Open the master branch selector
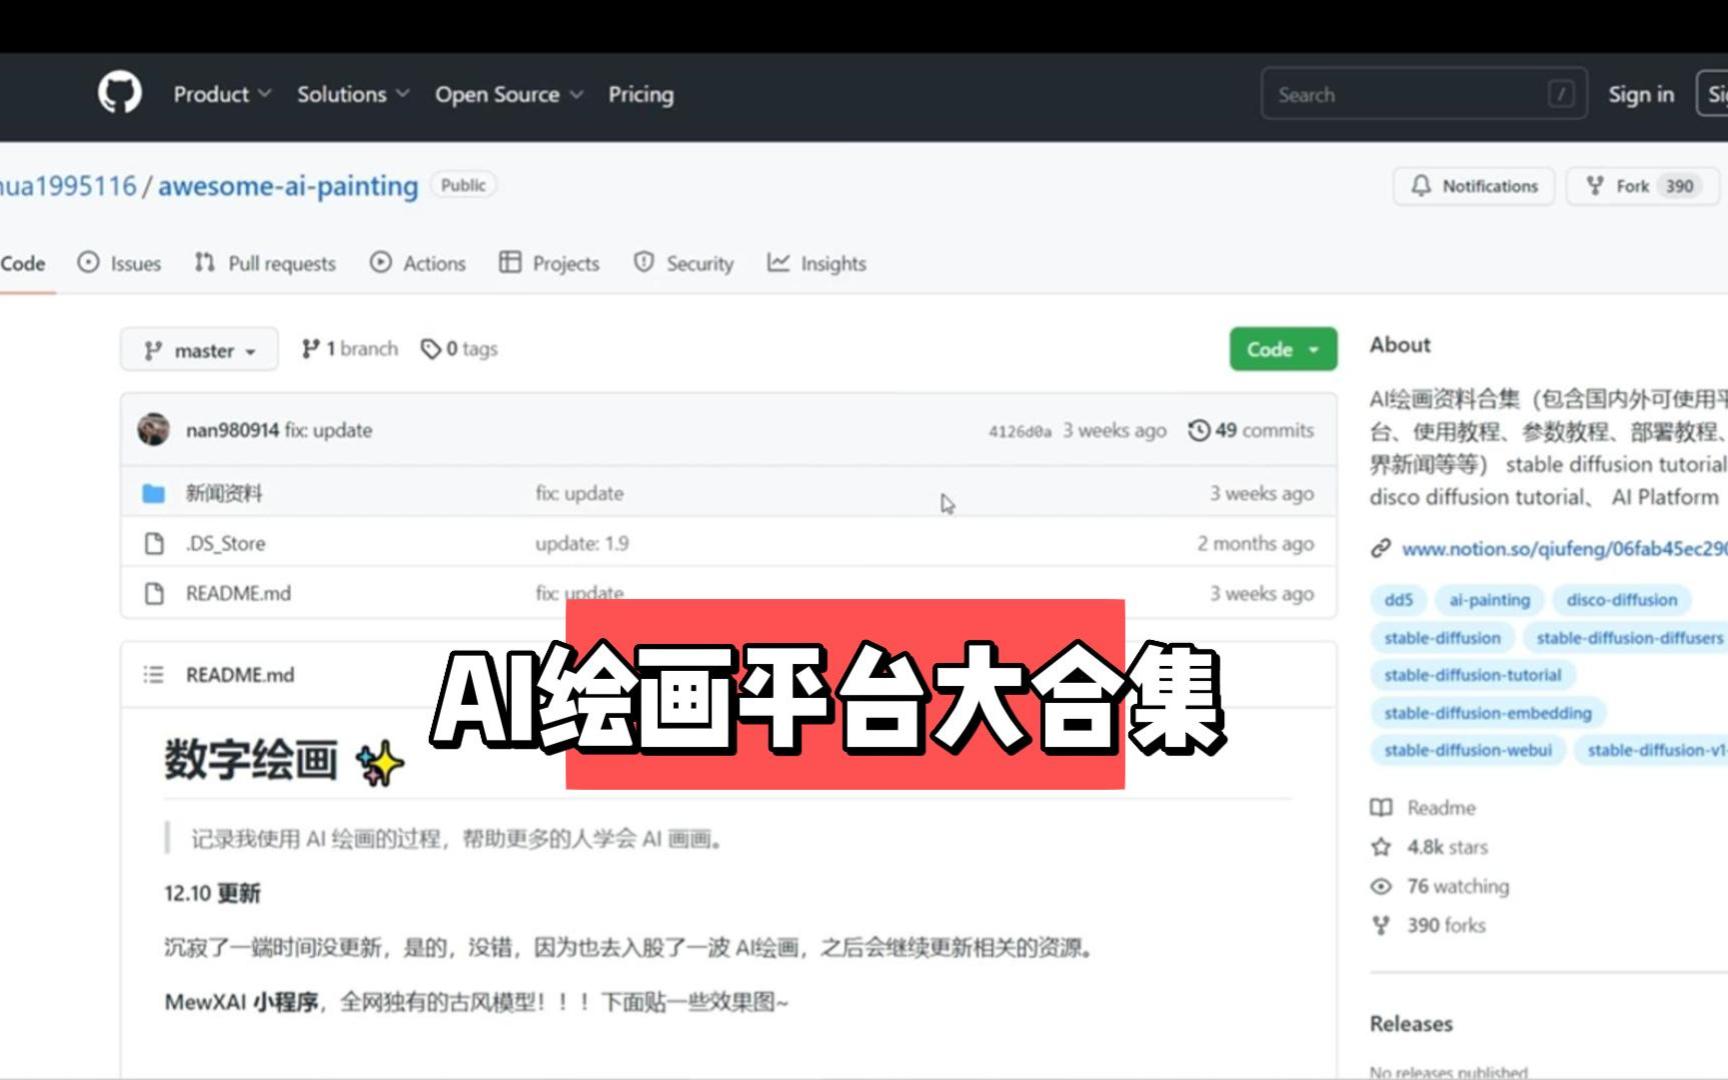 tap(199, 350)
